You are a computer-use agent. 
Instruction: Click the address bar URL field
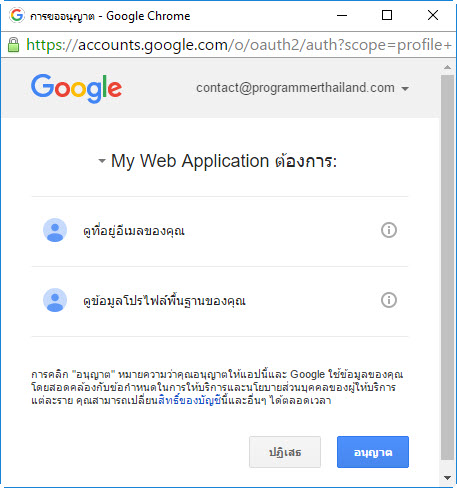[x=239, y=45]
